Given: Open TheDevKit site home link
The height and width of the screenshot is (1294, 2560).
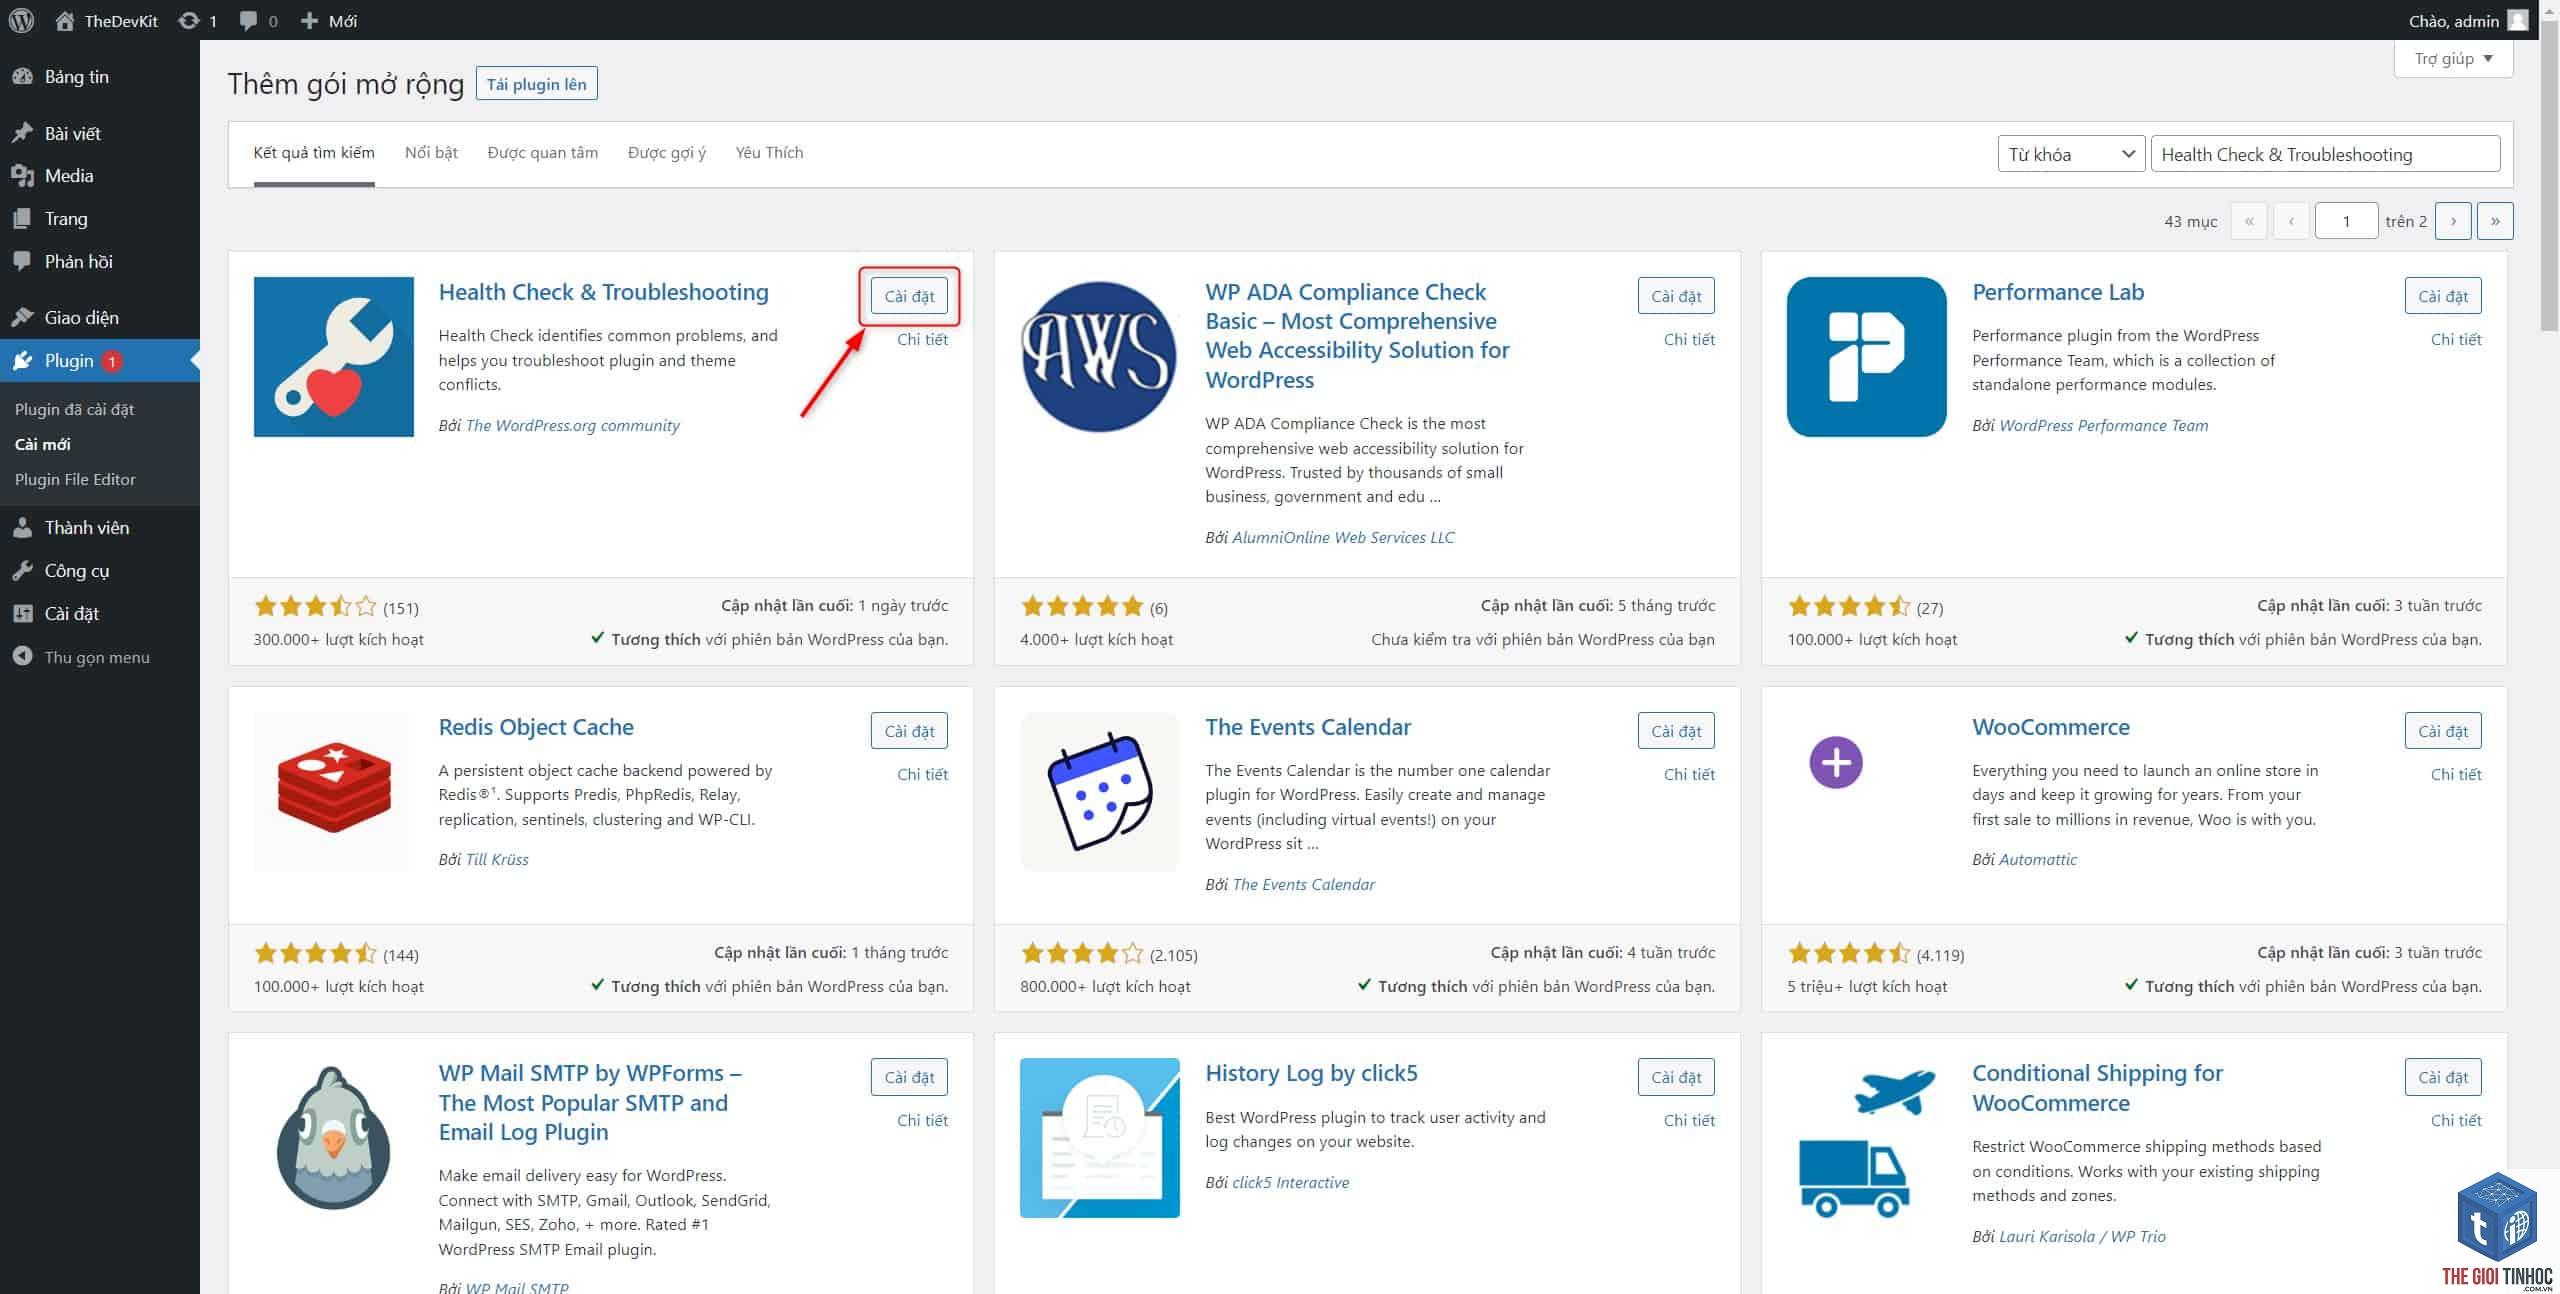Looking at the screenshot, I should 107,20.
